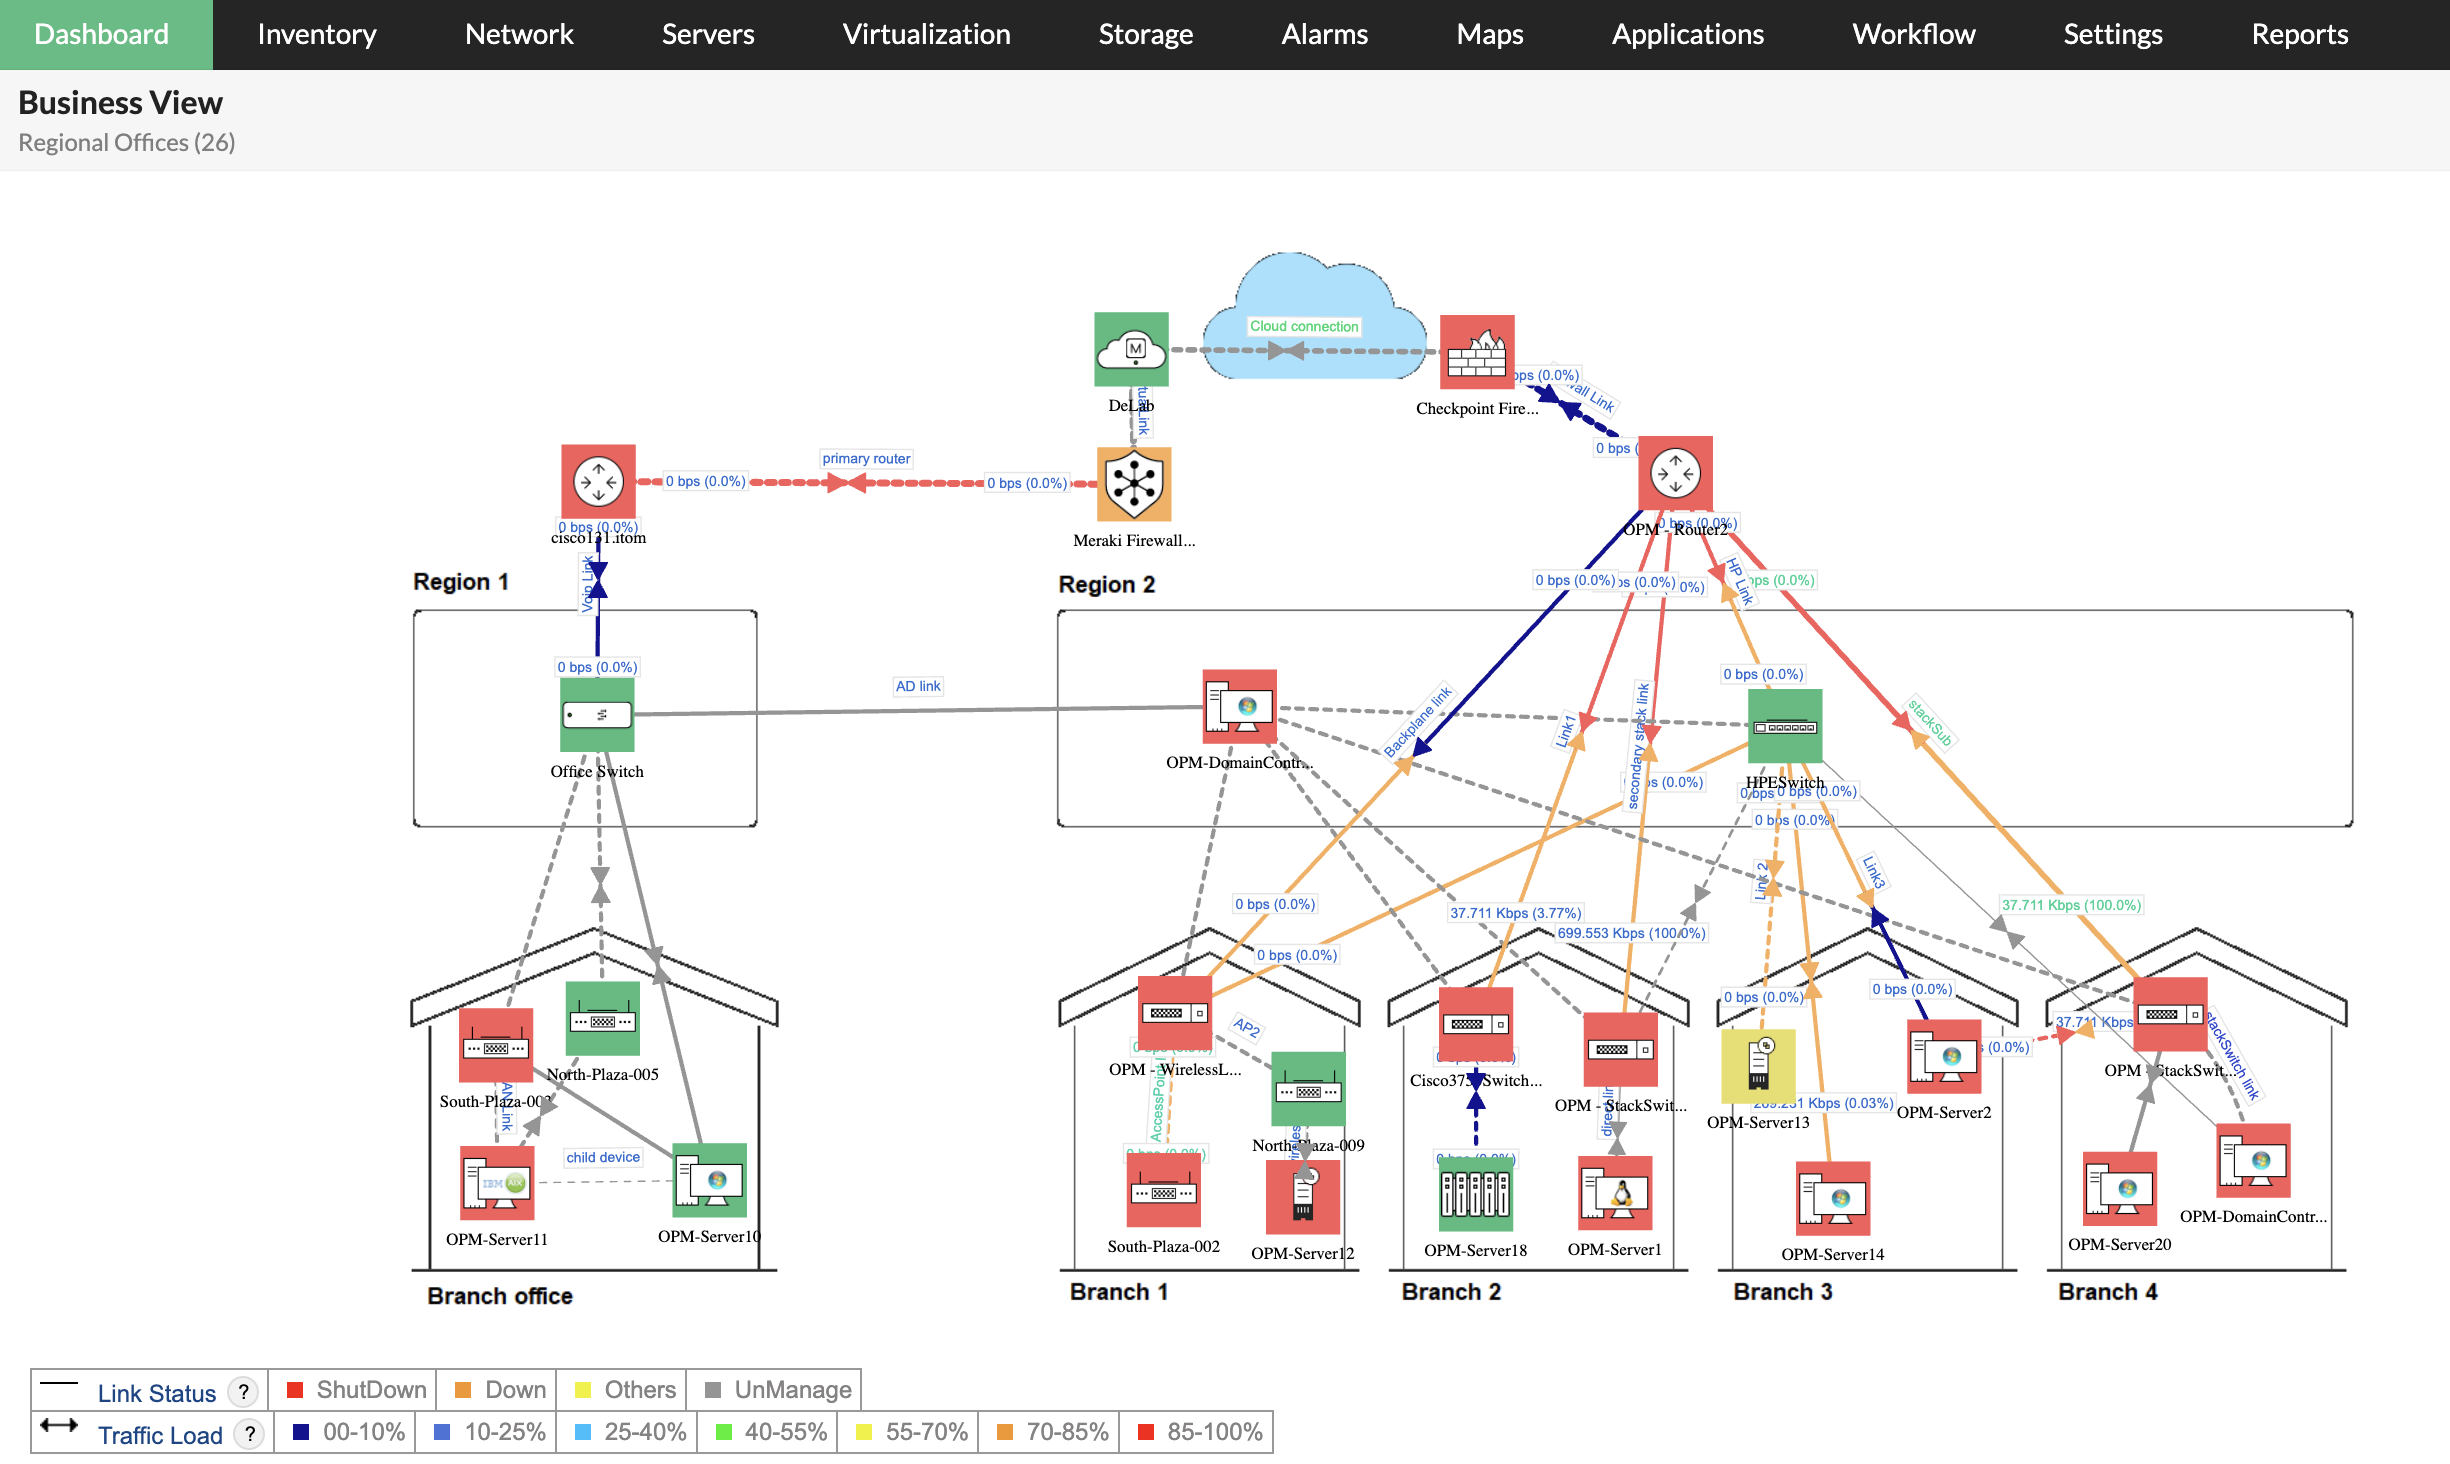Click the Checkpoint Firewall device icon
Screen dimensions: 2450x1464
[1476, 352]
